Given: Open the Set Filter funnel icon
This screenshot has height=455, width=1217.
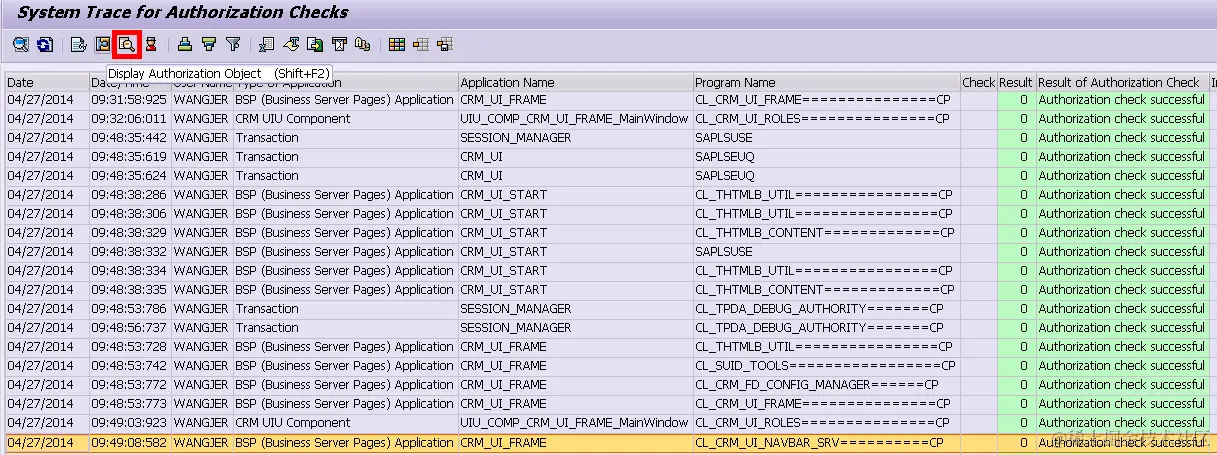Looking at the screenshot, I should point(233,44).
